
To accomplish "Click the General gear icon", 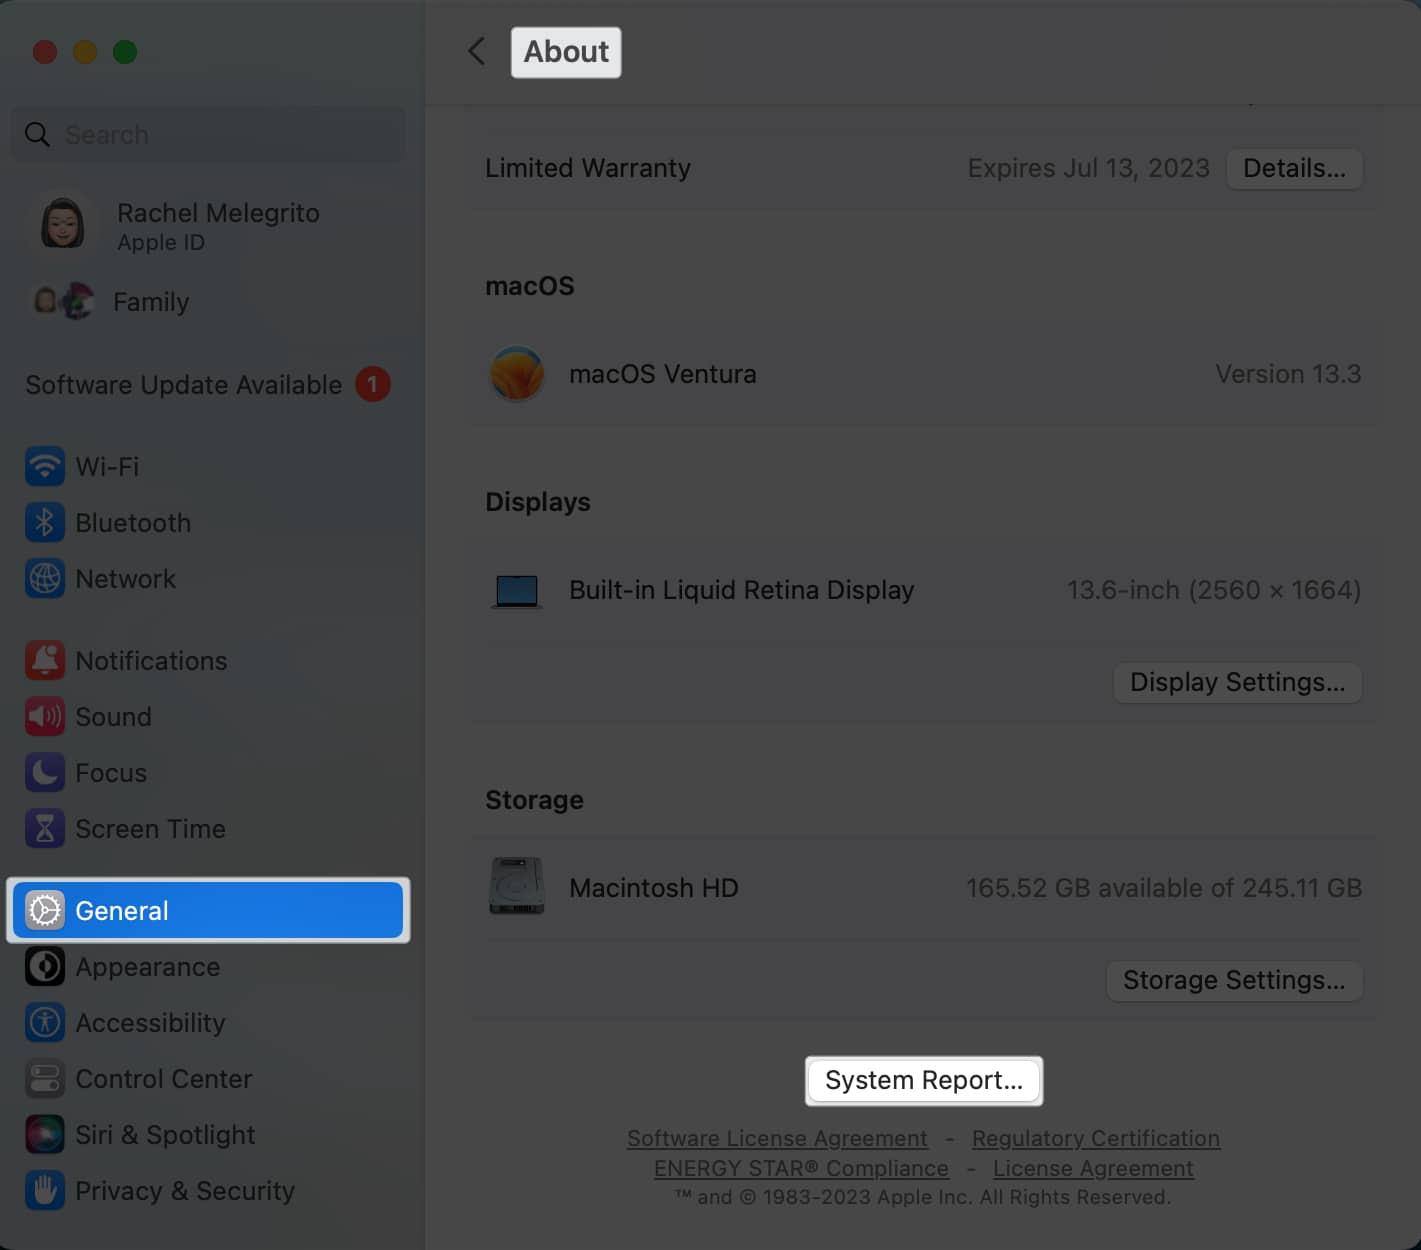I will tap(45, 910).
